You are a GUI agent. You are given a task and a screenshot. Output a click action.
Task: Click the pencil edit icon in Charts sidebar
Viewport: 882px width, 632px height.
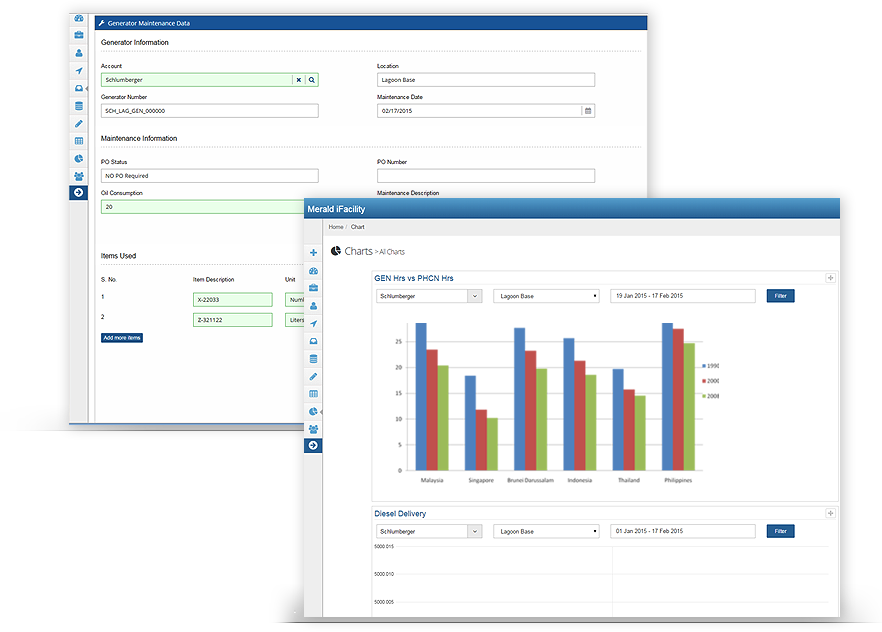tap(313, 376)
